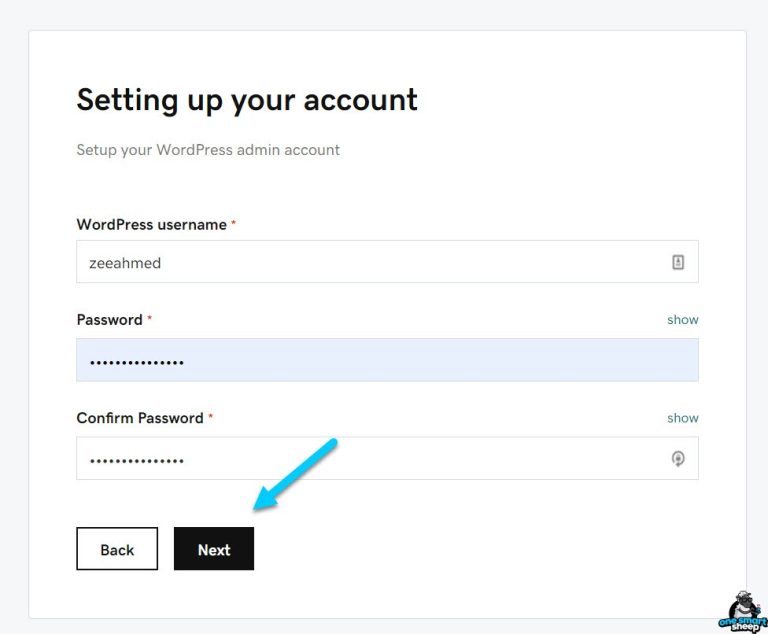The height and width of the screenshot is (634, 768).
Task: Click the blue arrow annotation
Action: pyautogui.click(x=296, y=473)
